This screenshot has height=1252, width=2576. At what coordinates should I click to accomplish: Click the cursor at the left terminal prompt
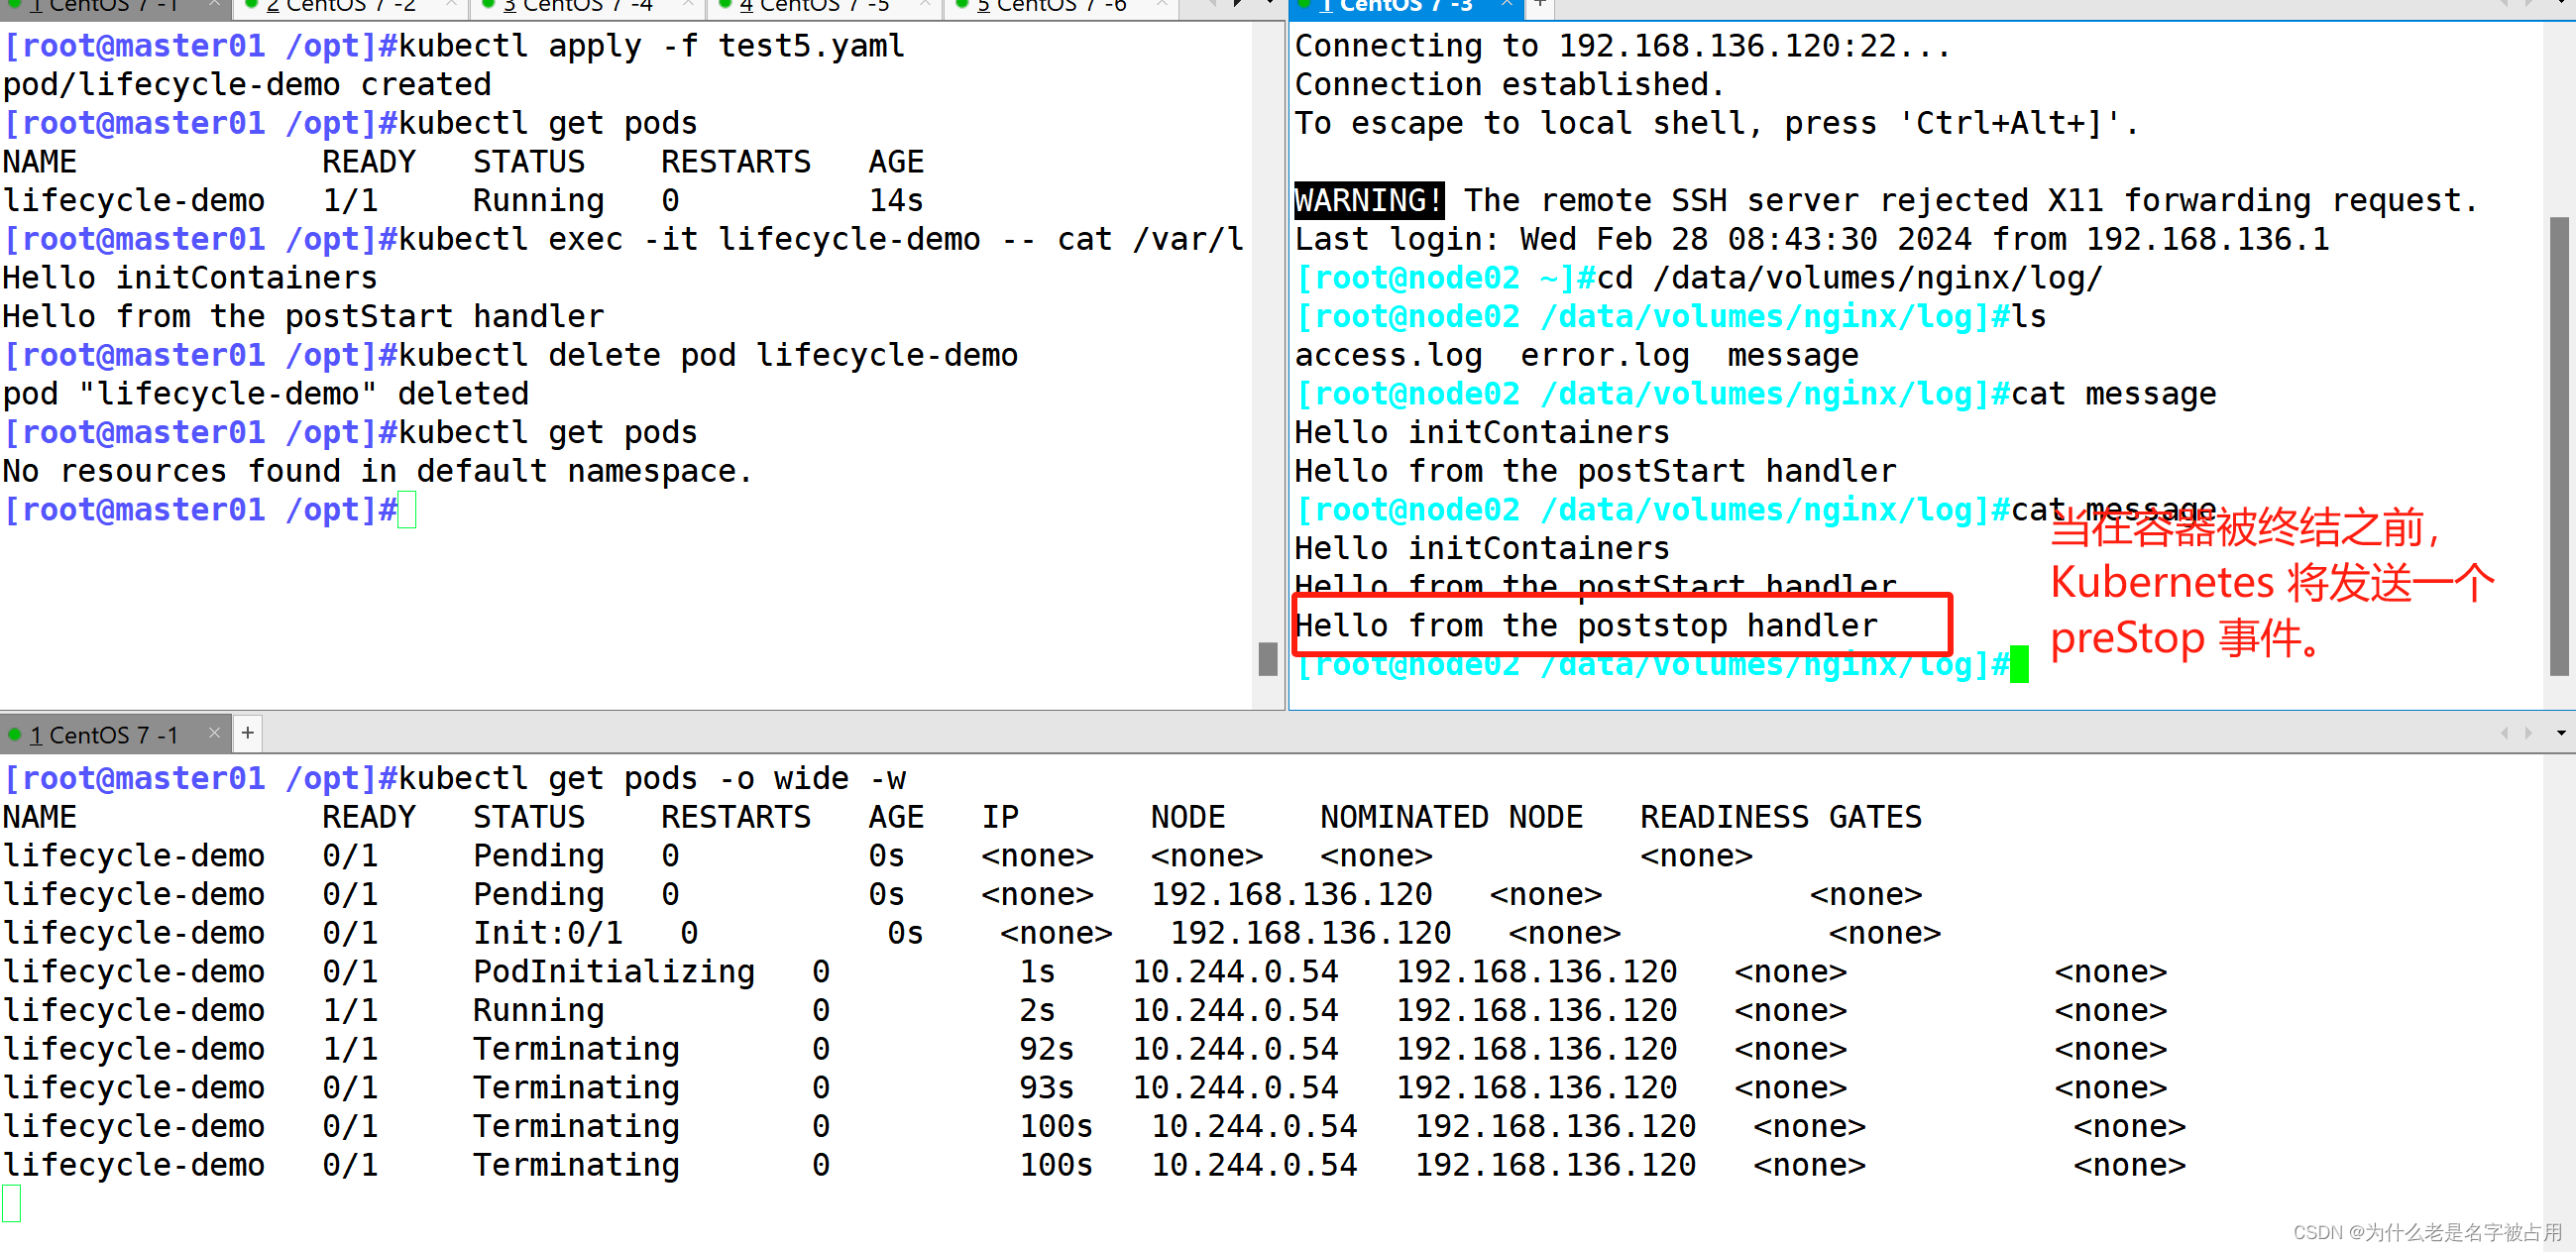pos(407,510)
